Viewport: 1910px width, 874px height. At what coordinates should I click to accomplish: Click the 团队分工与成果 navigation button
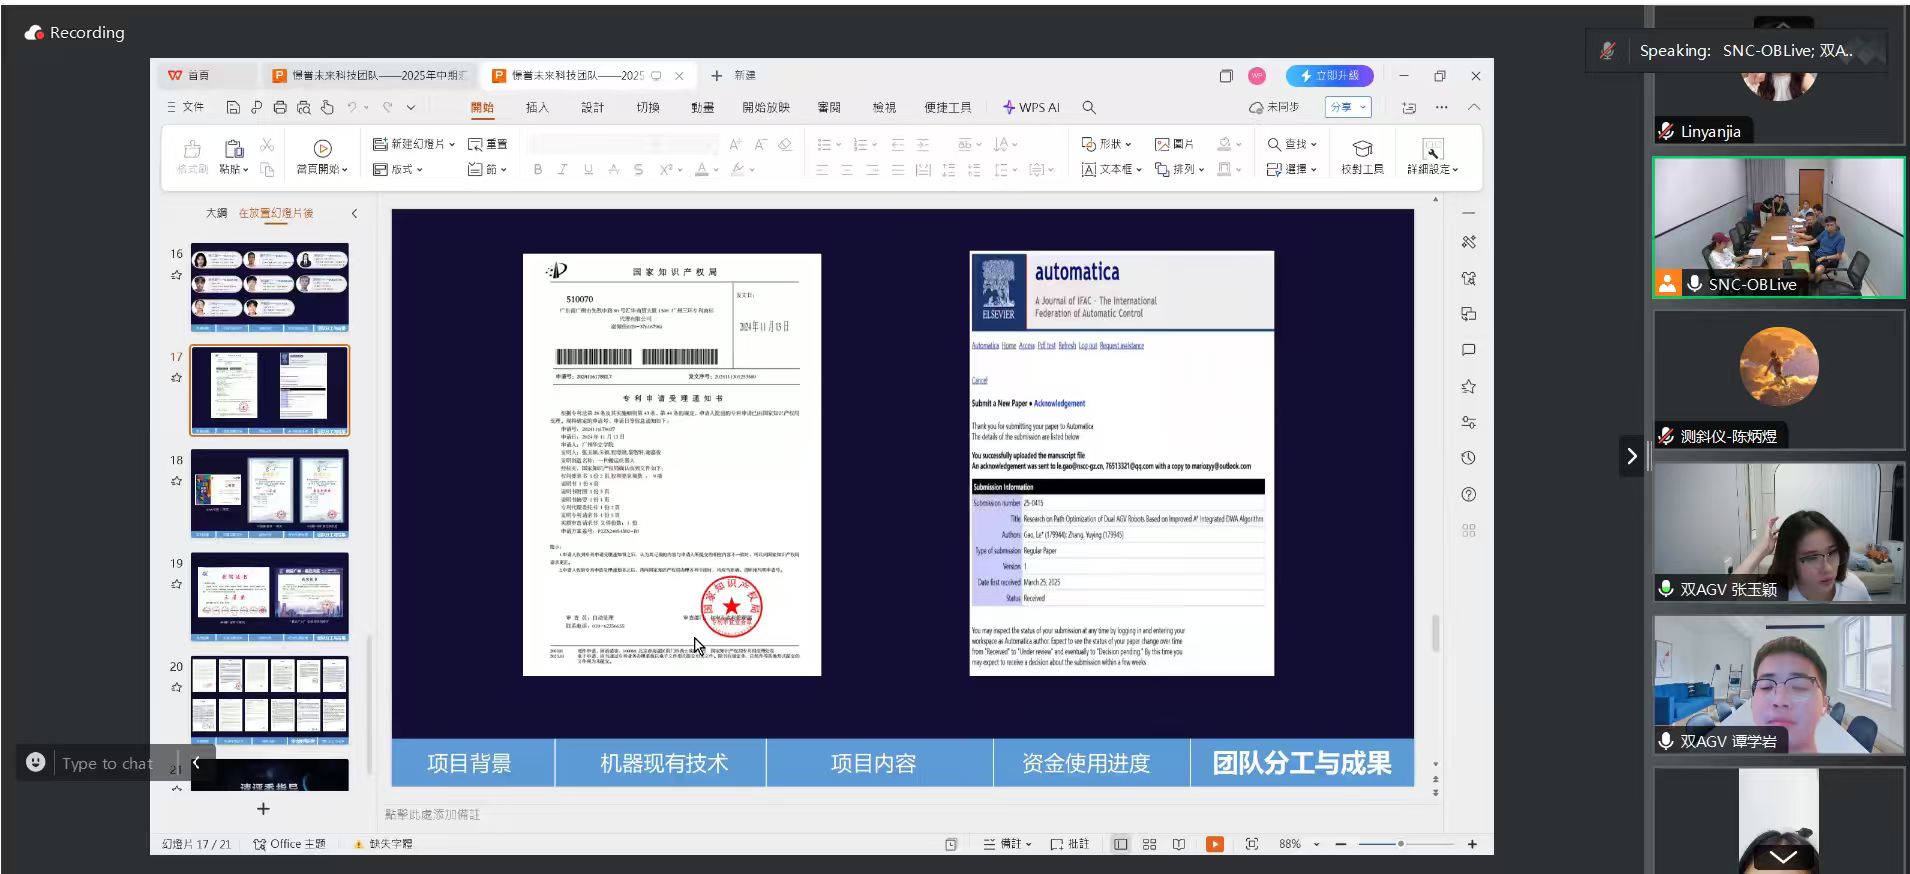[x=1301, y=763]
